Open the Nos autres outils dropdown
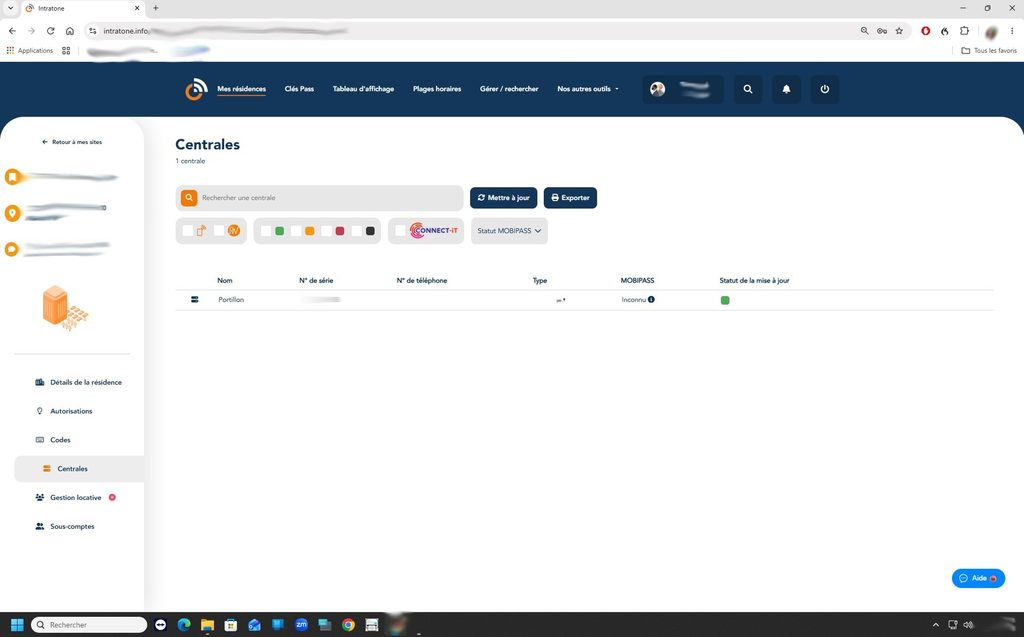 588,89
